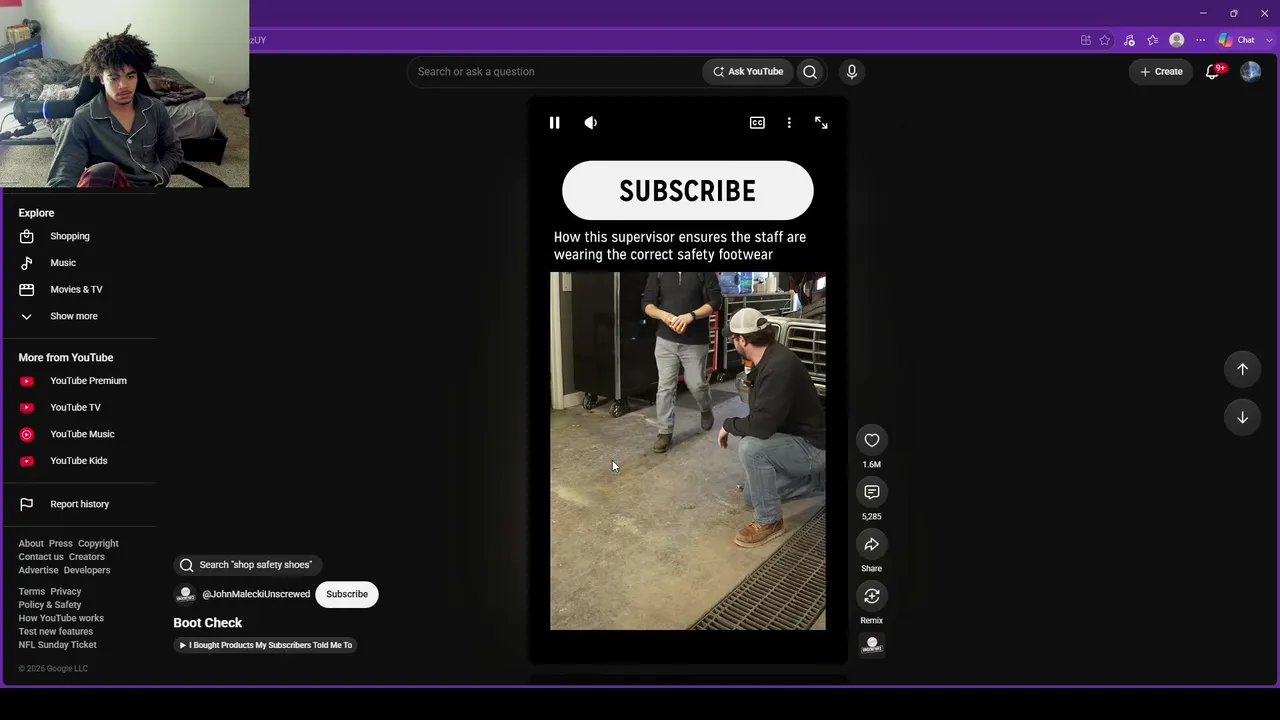Click the clapperboard icon beside Movies & TV

(27, 290)
